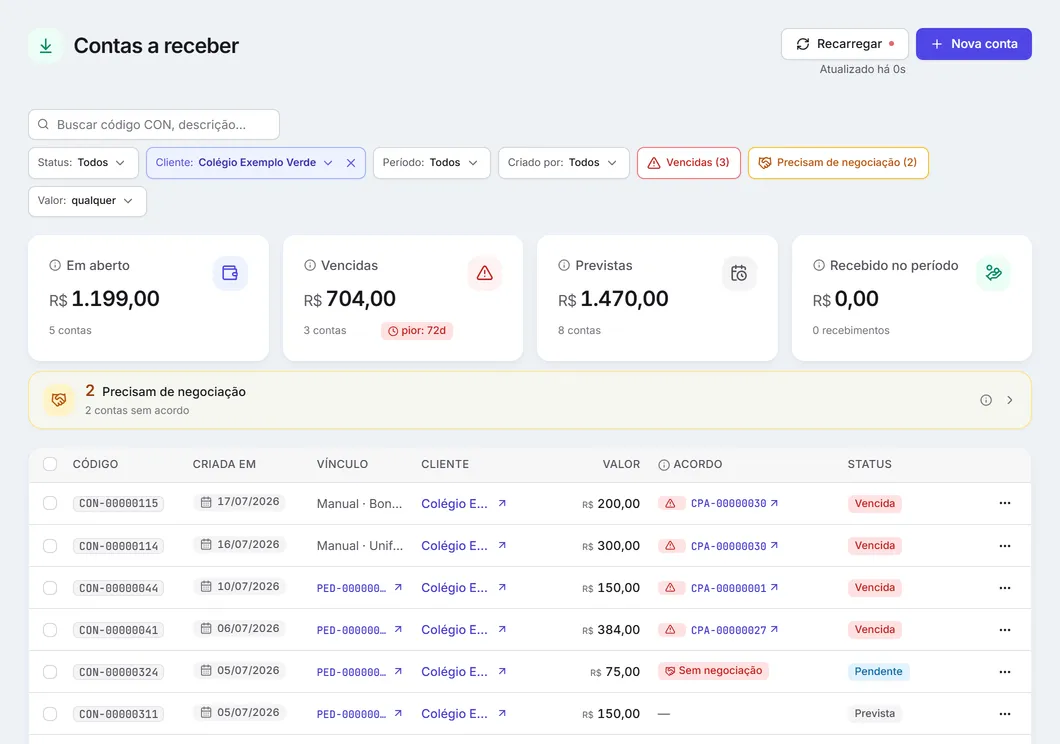1060x744 pixels.
Task: Click warning icon in CON-00000041 acordo cell
Action: click(x=670, y=629)
